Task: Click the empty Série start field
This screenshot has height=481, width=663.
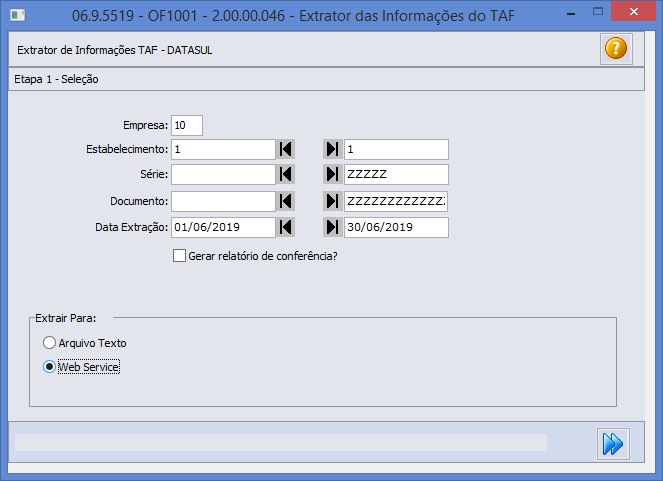Action: 223,174
